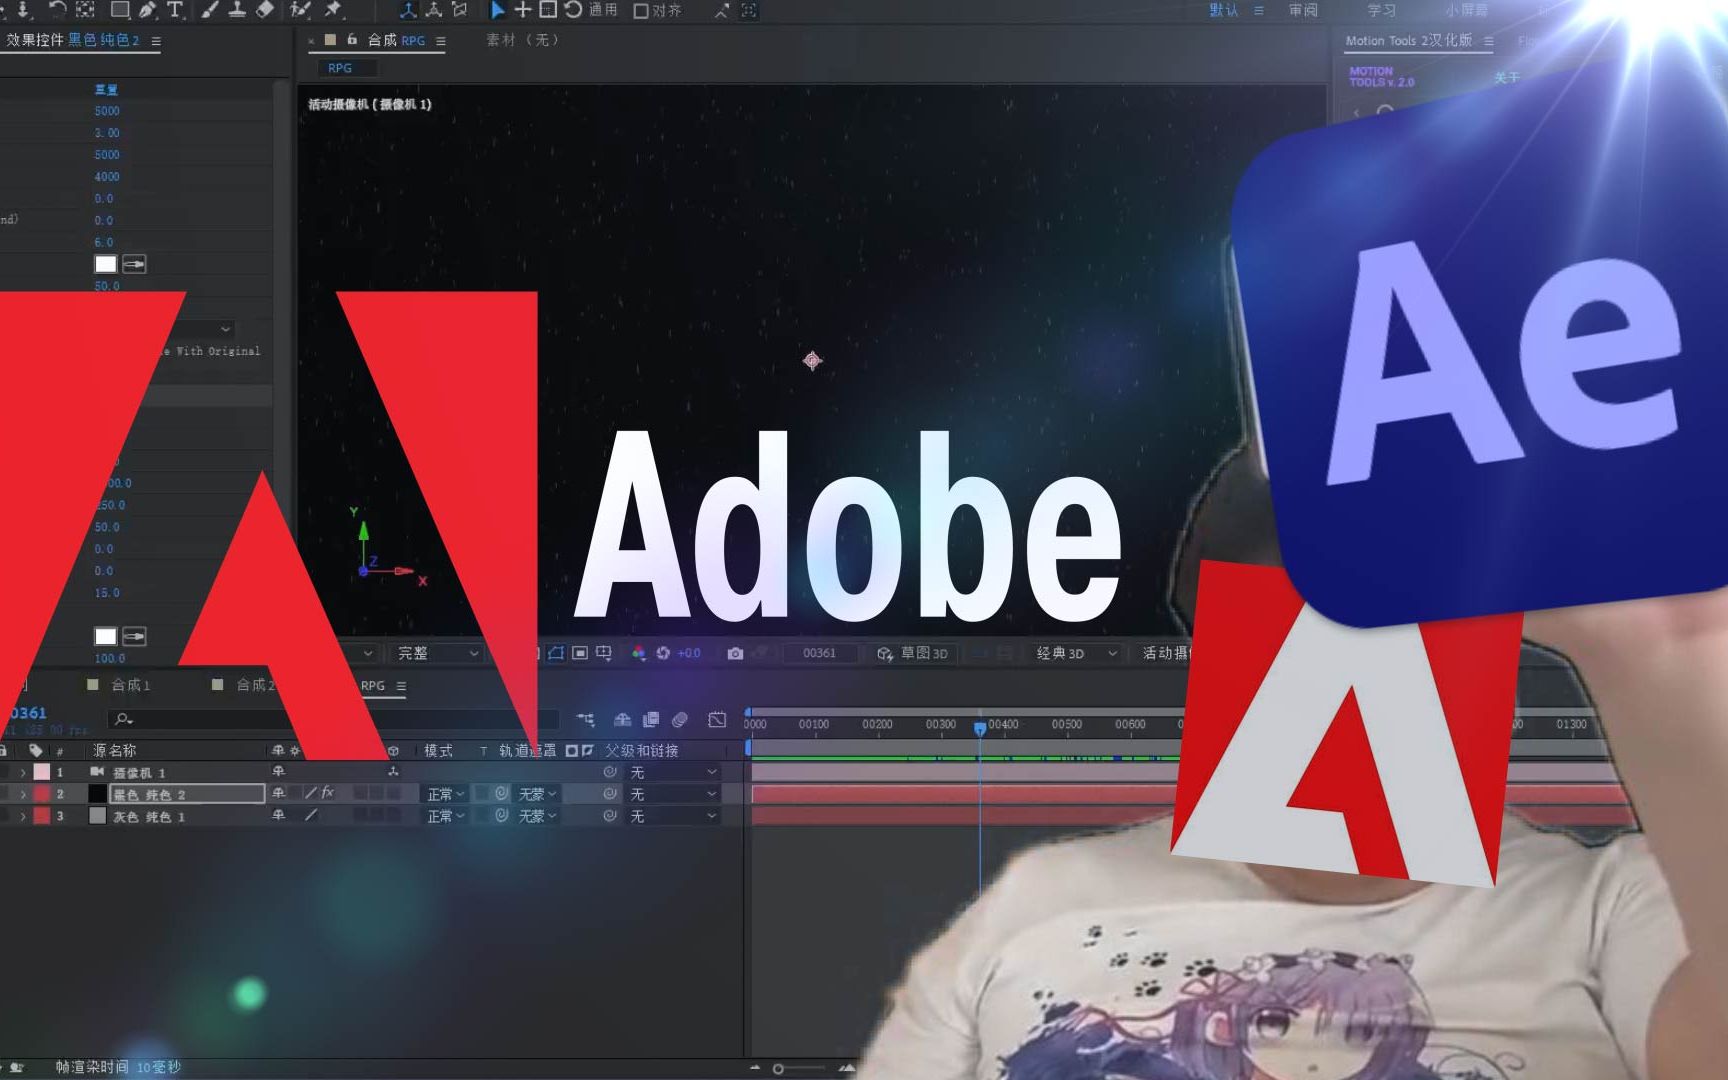The image size is (1728, 1080).
Task: Expand the 灰色 纯色 1 layer properties
Action: tap(23, 817)
